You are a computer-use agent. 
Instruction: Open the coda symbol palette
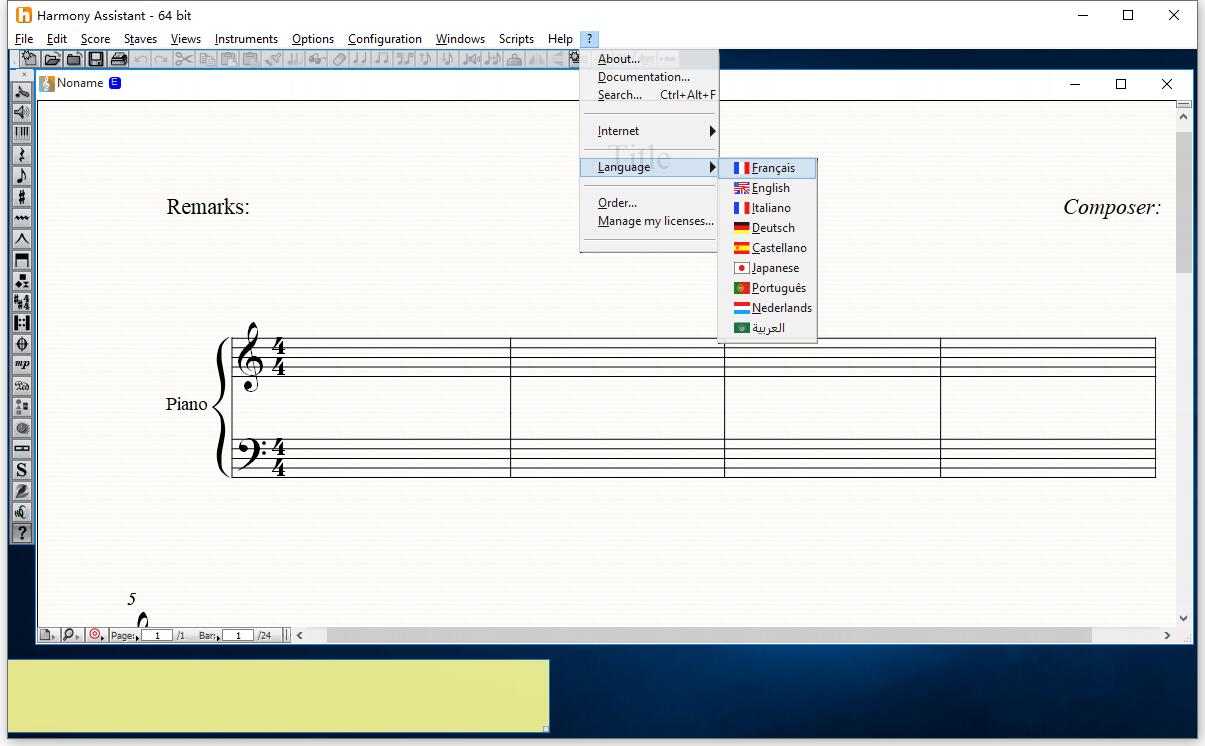pos(22,343)
